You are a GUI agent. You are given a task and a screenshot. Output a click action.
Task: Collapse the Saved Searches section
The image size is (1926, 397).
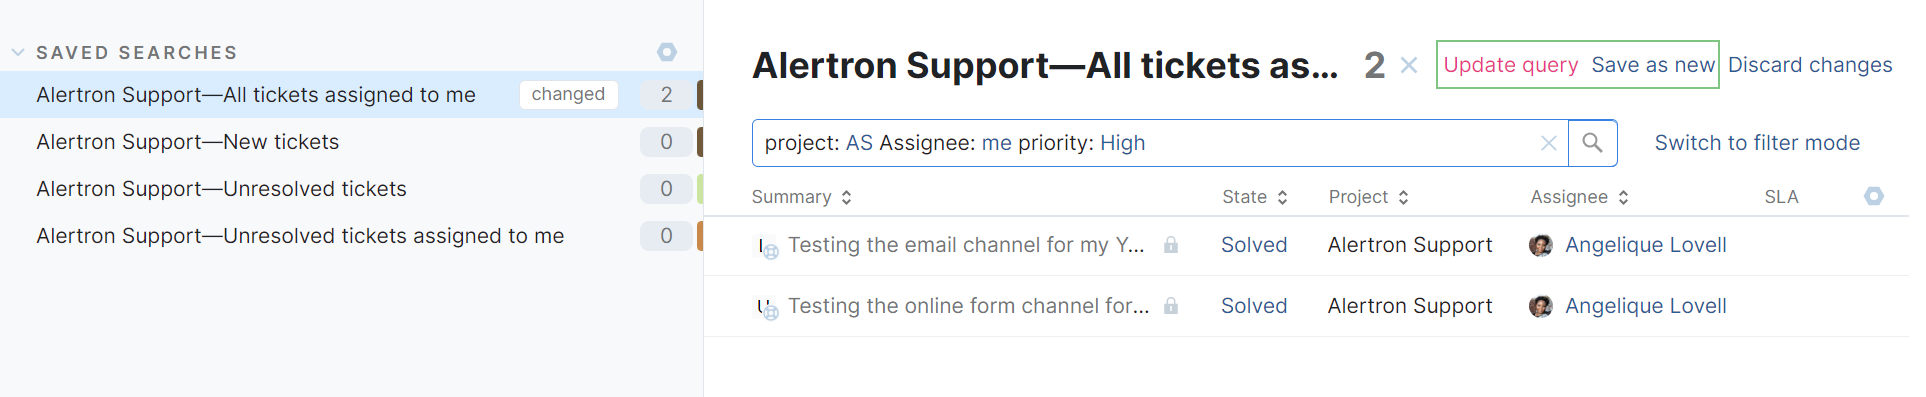point(18,52)
